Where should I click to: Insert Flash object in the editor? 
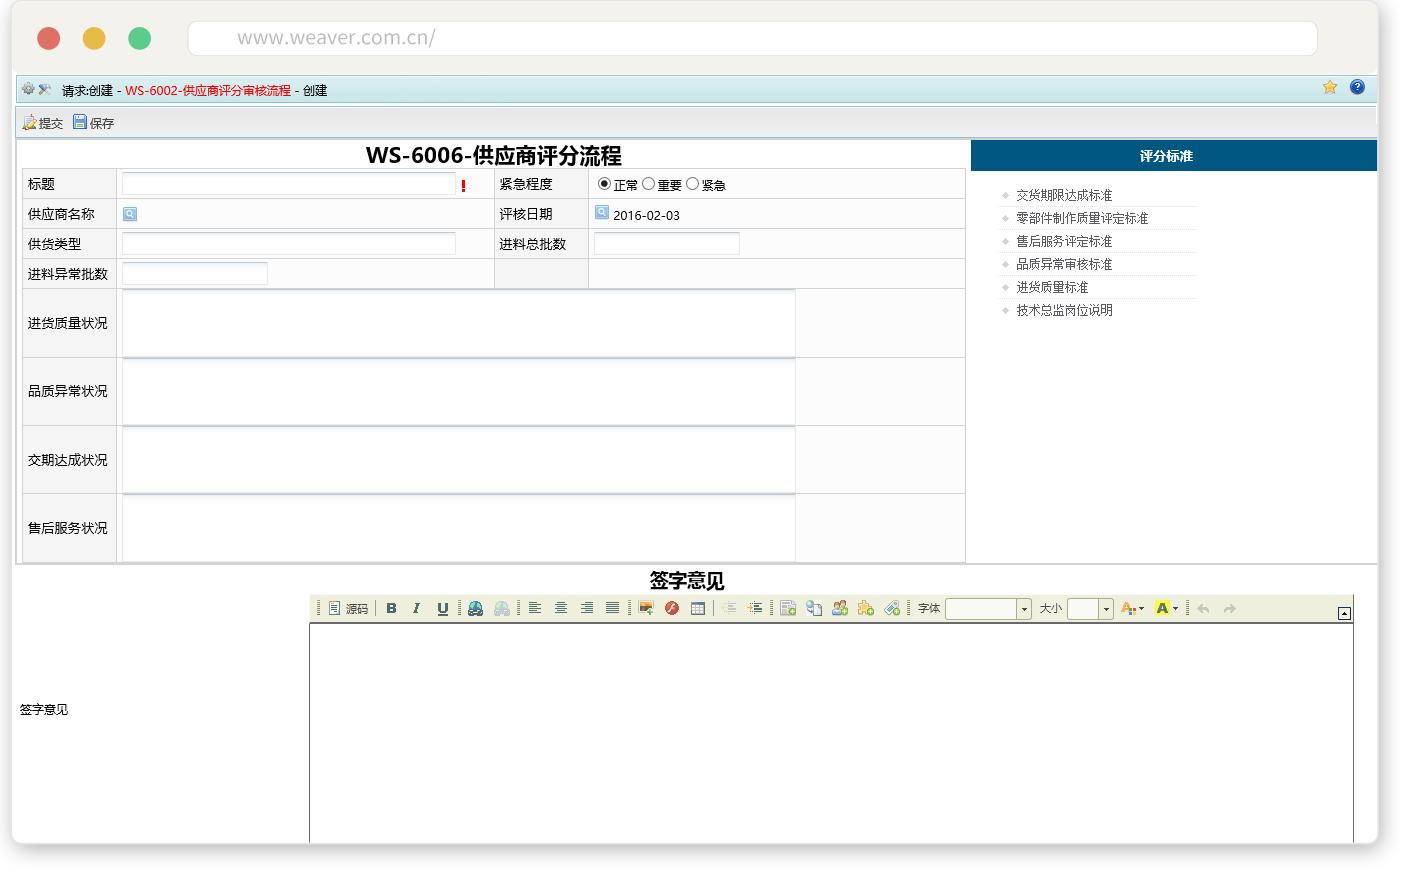(672, 608)
